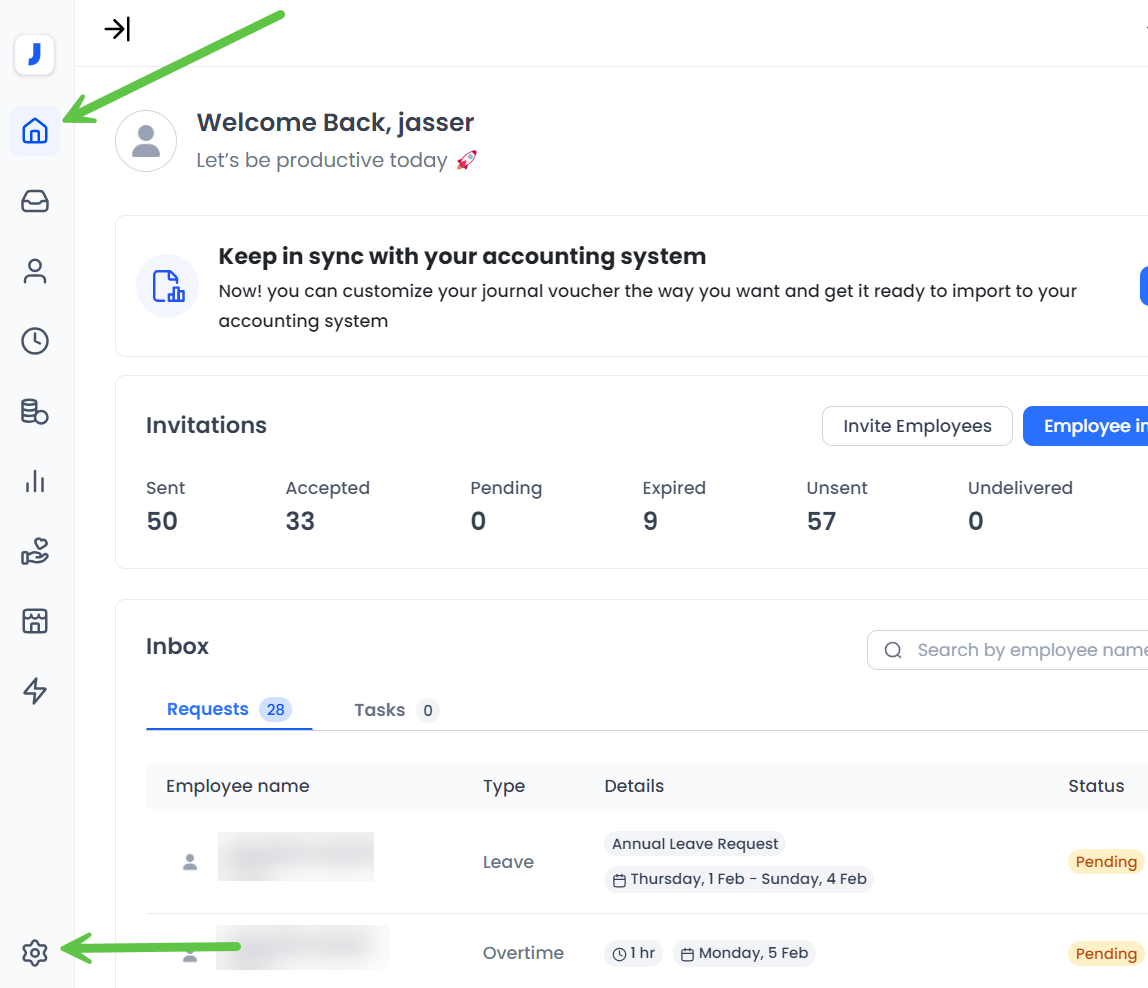
Task: Click the Invite Employees button
Action: click(917, 426)
